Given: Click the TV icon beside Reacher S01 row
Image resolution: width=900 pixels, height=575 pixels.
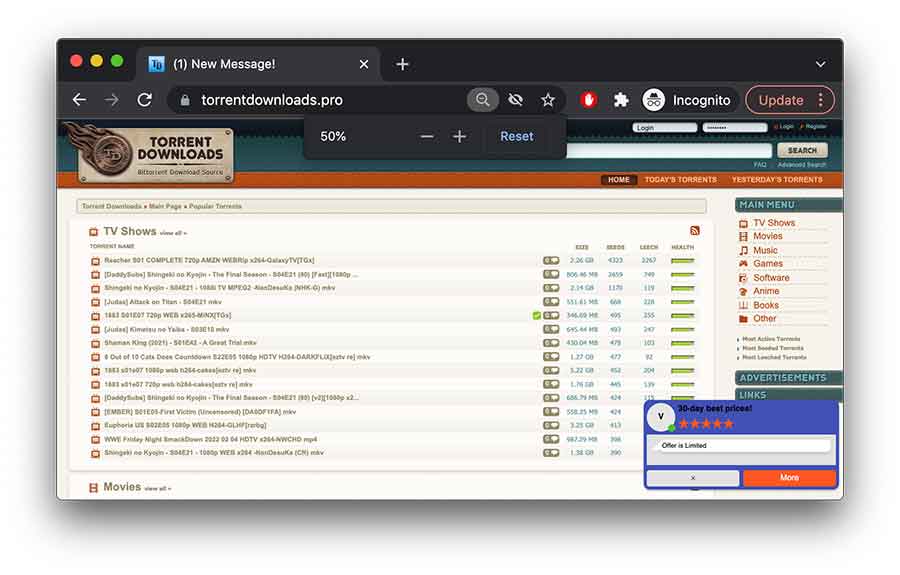Looking at the screenshot, I should 95,261.
